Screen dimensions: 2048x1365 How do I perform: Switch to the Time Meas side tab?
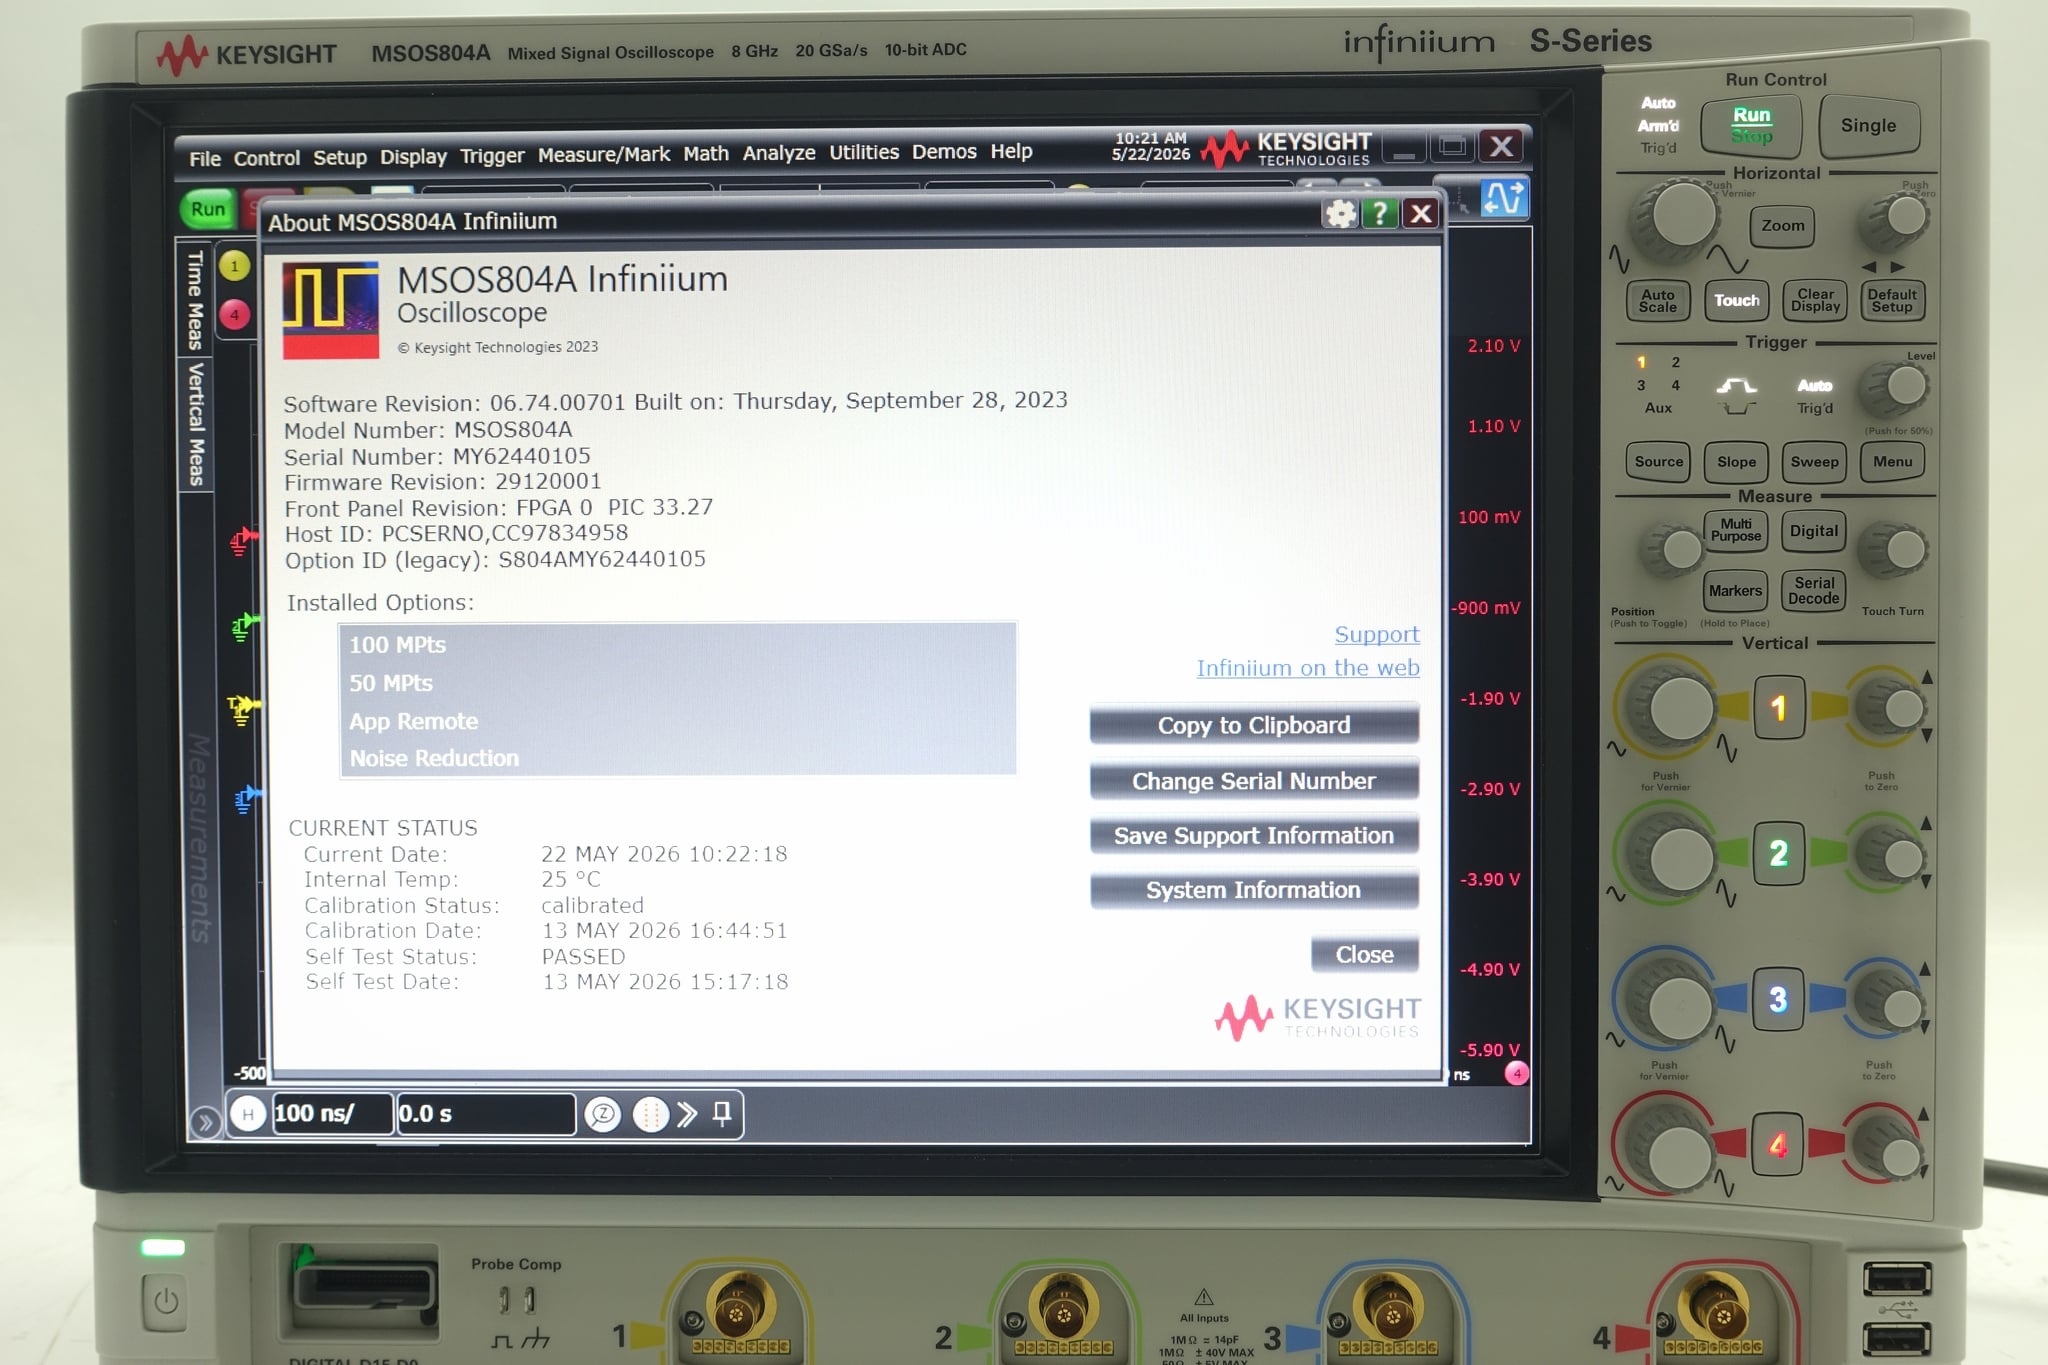[195, 299]
